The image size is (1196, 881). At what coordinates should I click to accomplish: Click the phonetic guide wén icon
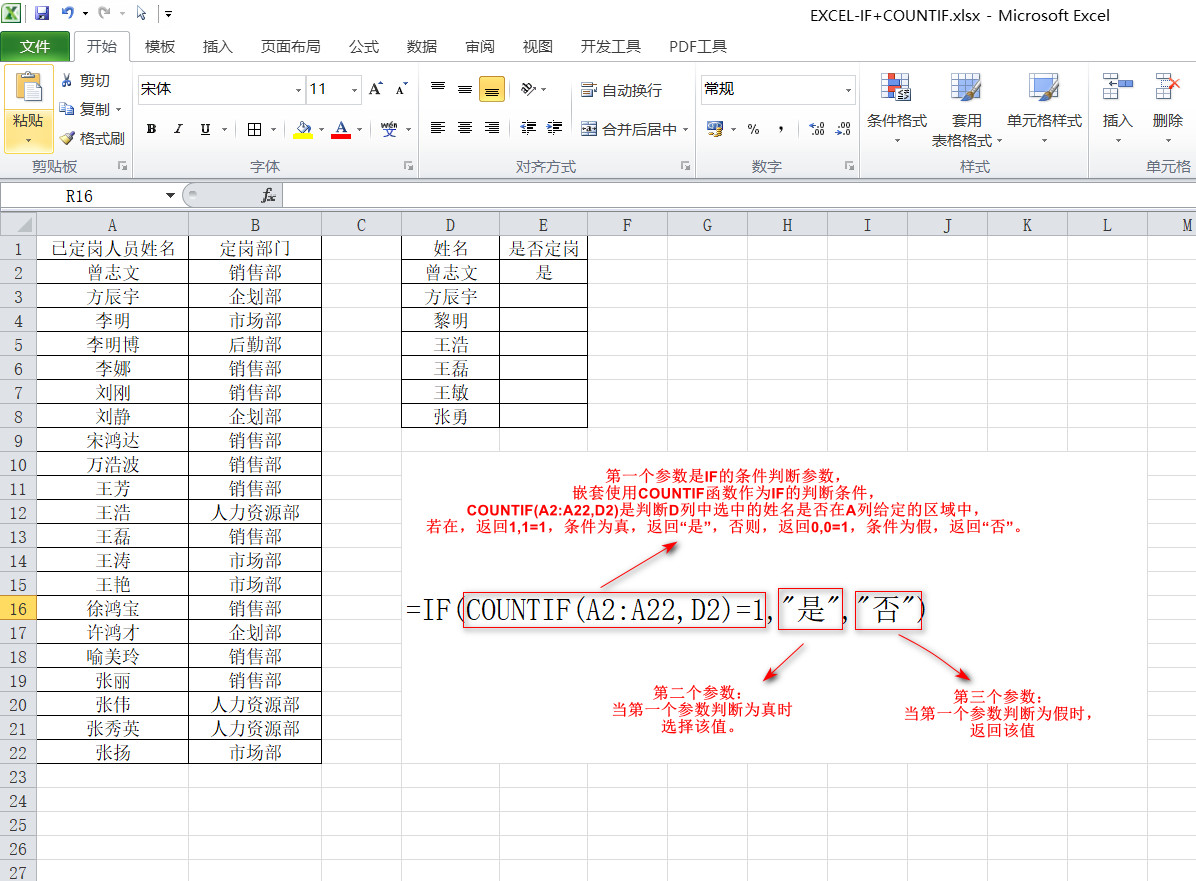click(389, 129)
